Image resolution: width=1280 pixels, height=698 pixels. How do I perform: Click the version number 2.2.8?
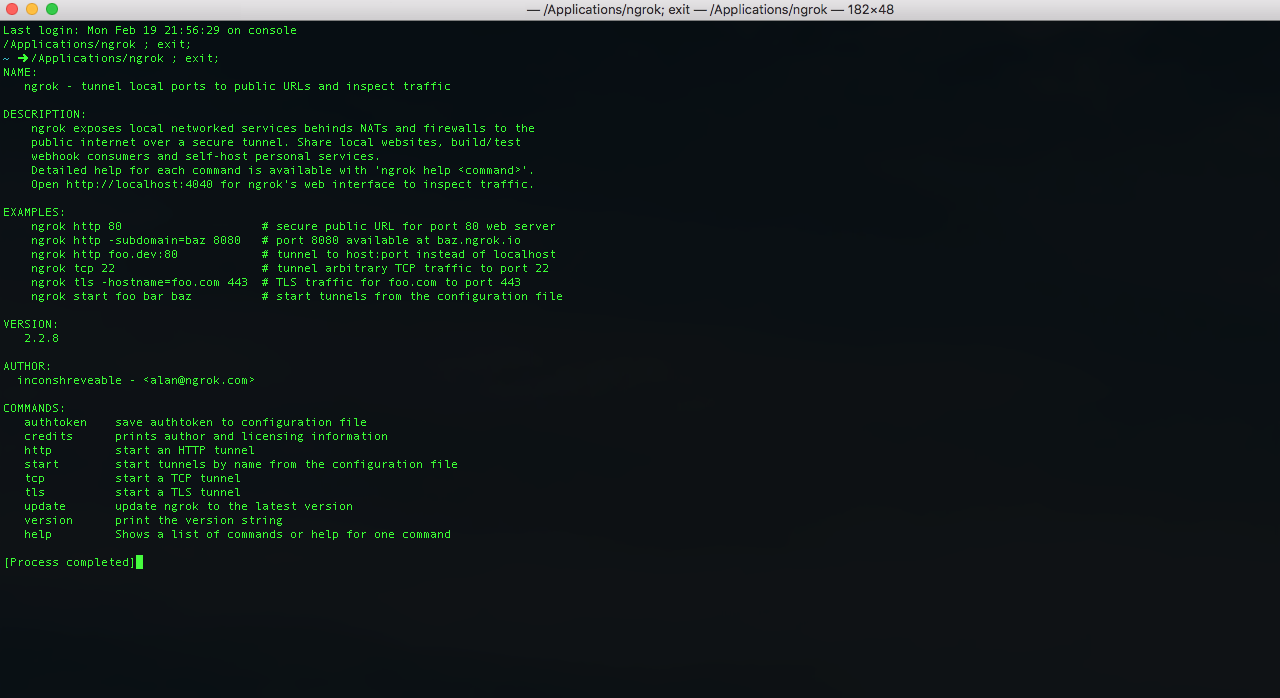tap(41, 338)
